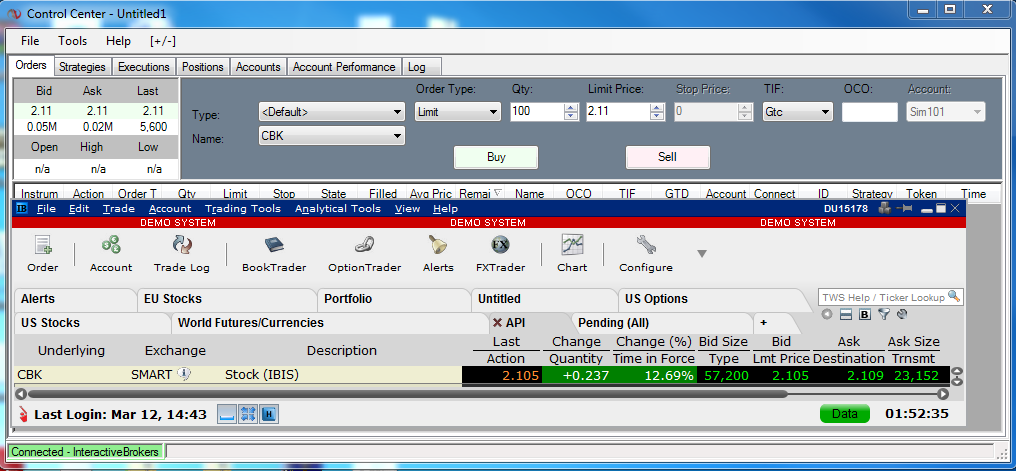Open the TIF Gtc dropdown

[x=798, y=111]
